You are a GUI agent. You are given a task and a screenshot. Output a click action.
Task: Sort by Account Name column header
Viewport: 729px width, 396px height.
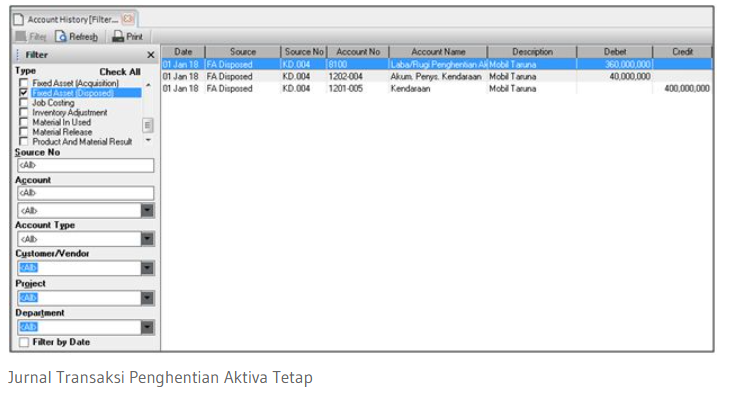click(438, 52)
